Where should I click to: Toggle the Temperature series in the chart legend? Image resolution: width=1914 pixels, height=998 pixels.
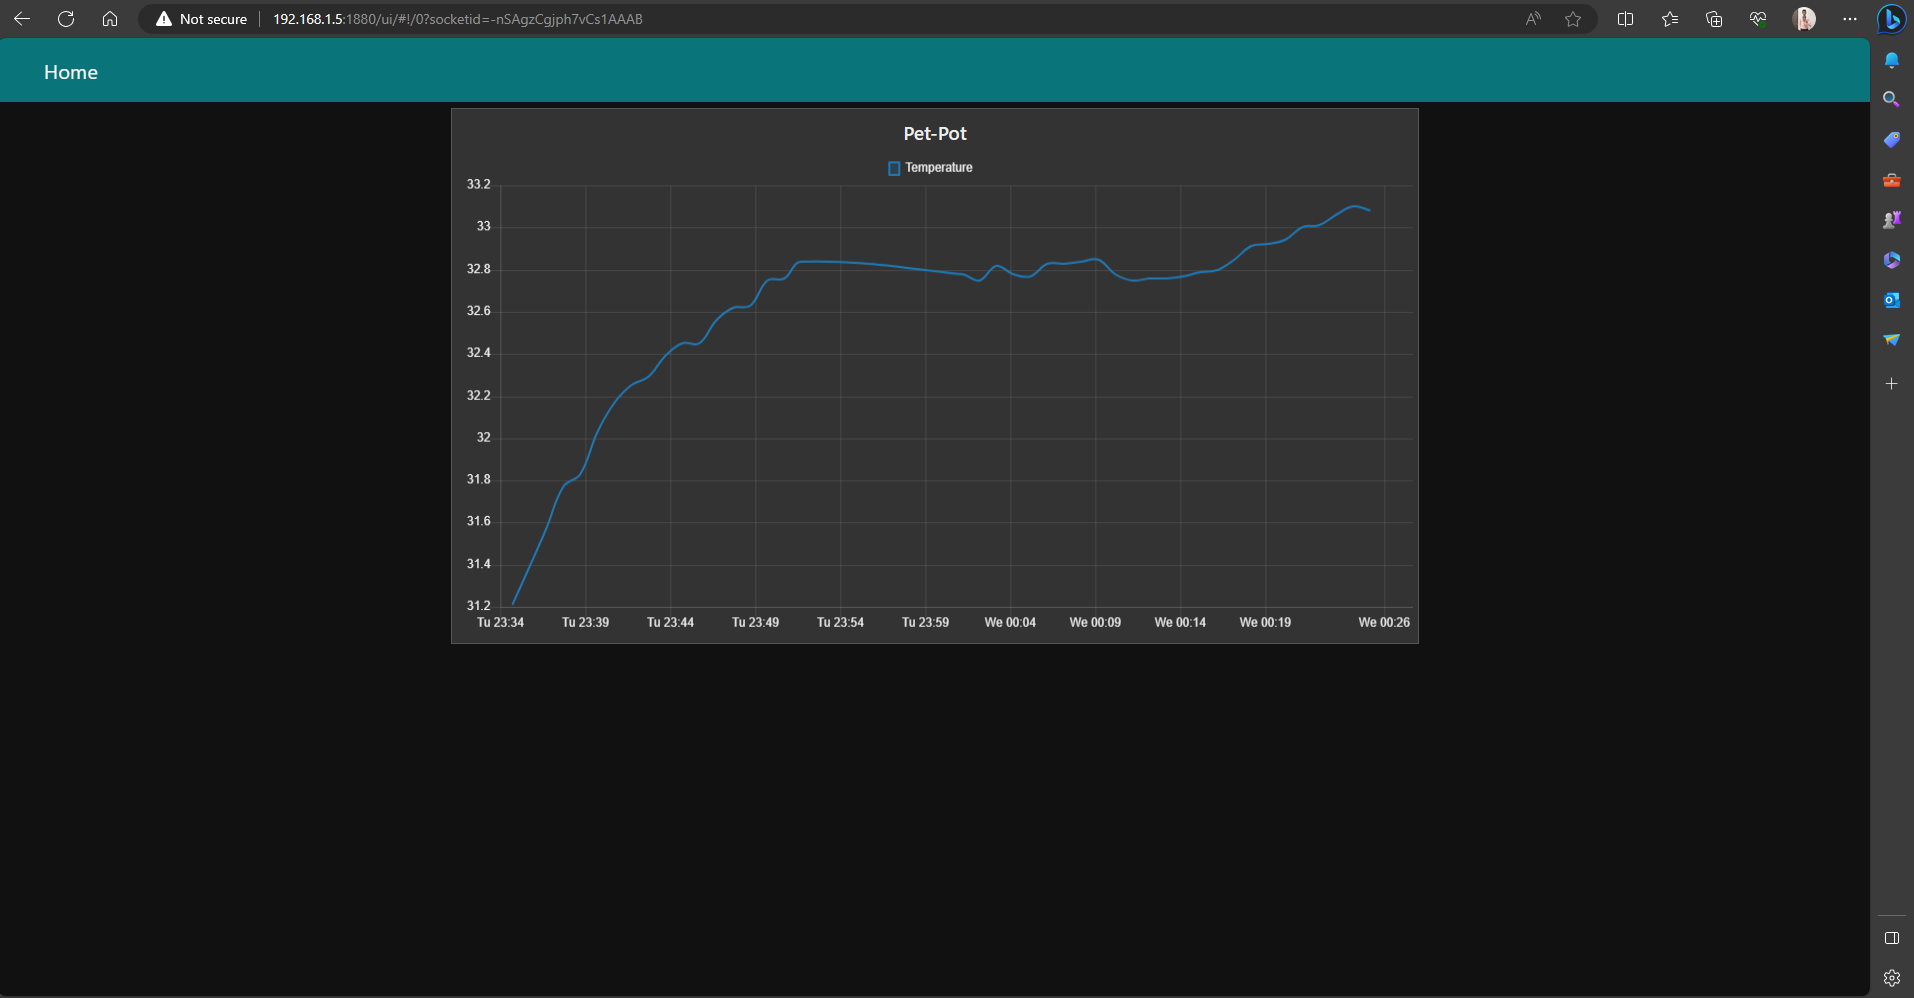tap(930, 167)
